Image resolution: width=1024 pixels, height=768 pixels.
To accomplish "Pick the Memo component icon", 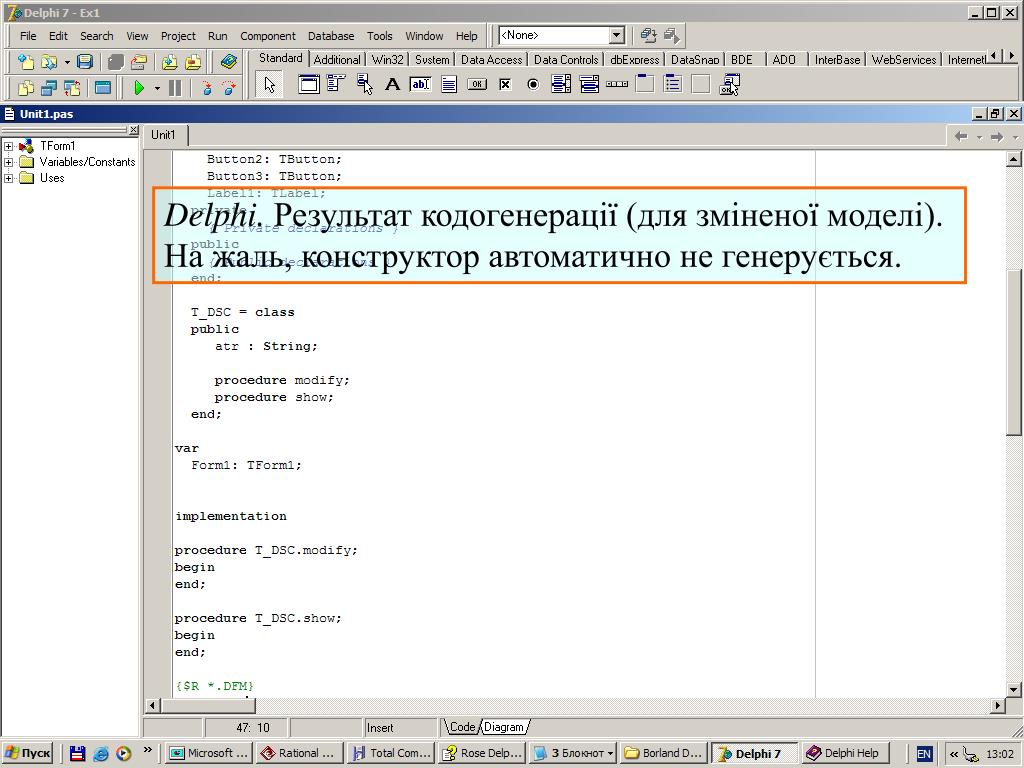I will pyautogui.click(x=449, y=84).
